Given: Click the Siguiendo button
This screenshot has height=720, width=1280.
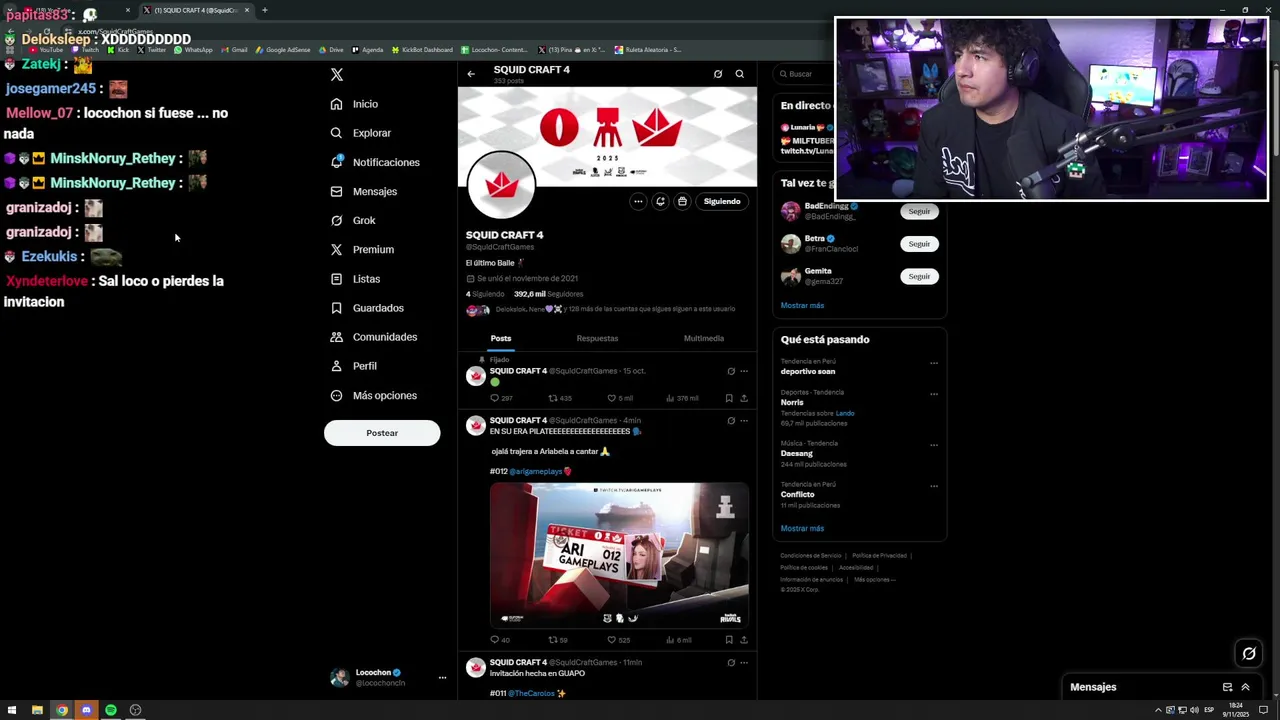Looking at the screenshot, I should tap(722, 201).
